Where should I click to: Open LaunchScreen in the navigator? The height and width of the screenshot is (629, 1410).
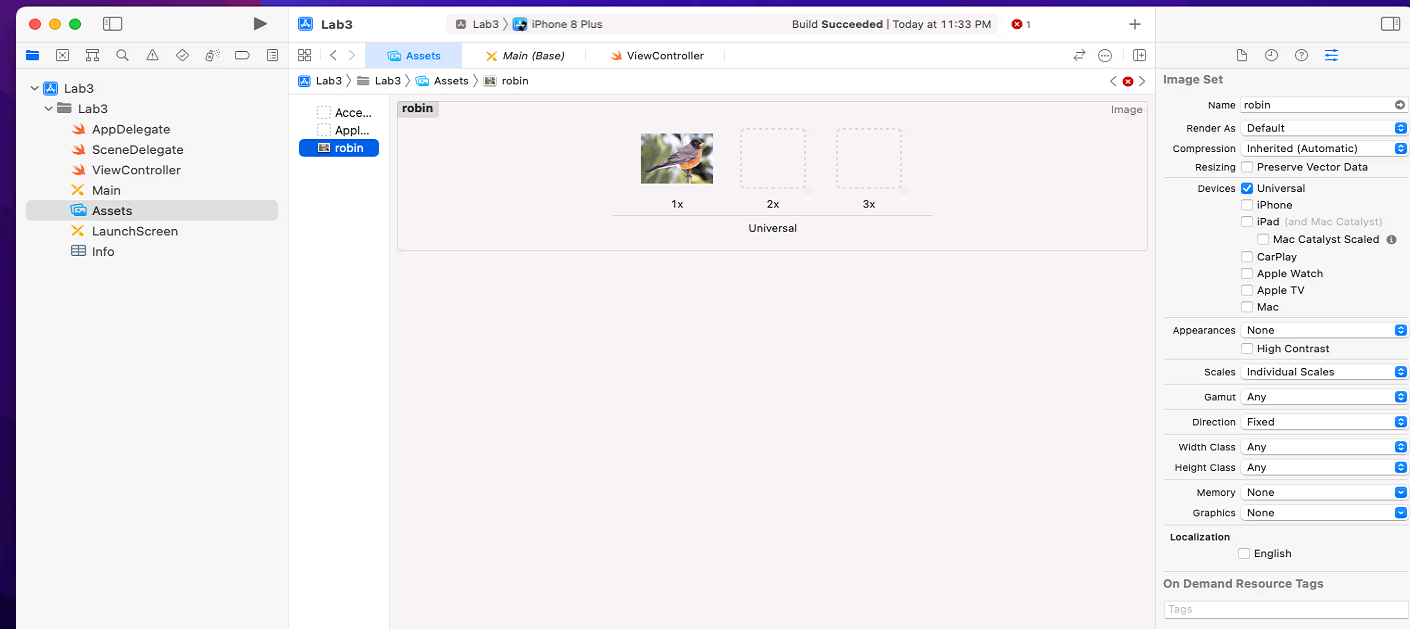pos(134,231)
